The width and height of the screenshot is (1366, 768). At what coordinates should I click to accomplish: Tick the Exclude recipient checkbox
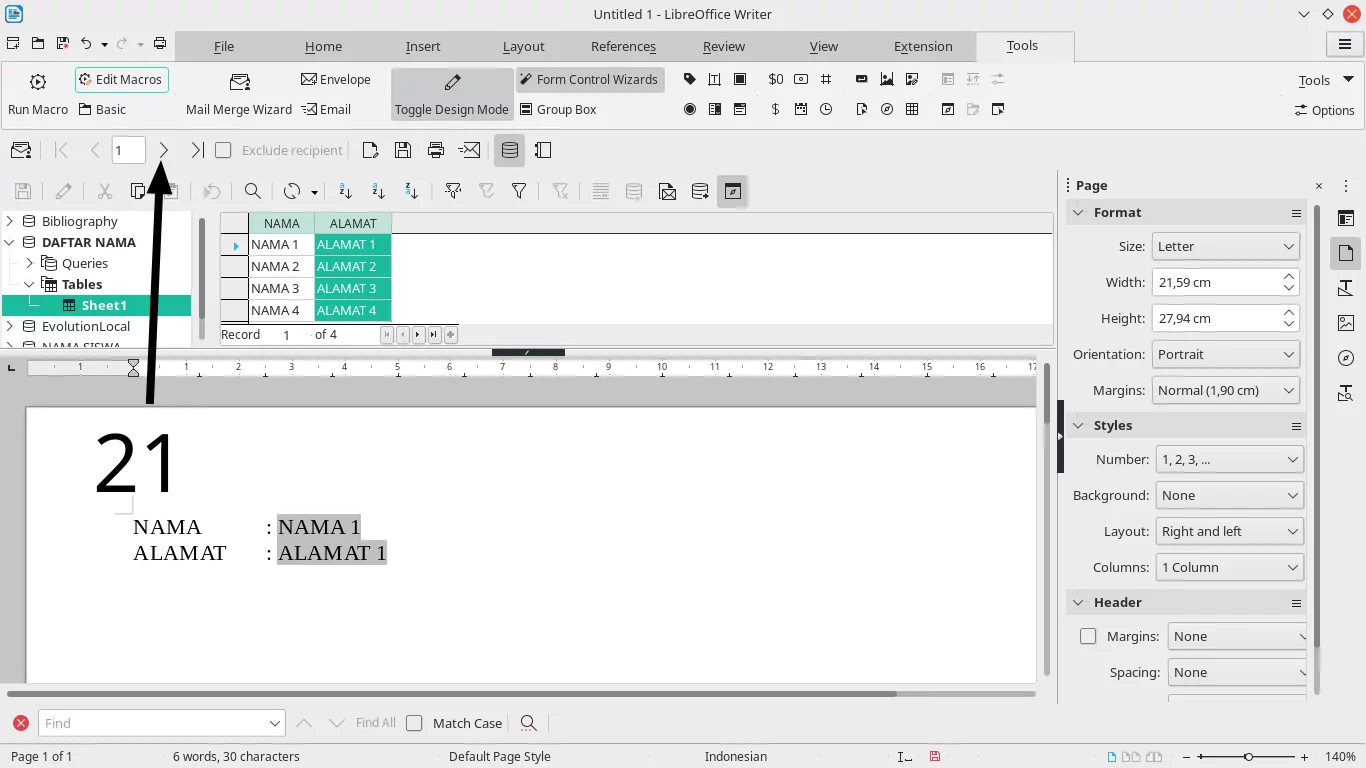tap(223, 150)
